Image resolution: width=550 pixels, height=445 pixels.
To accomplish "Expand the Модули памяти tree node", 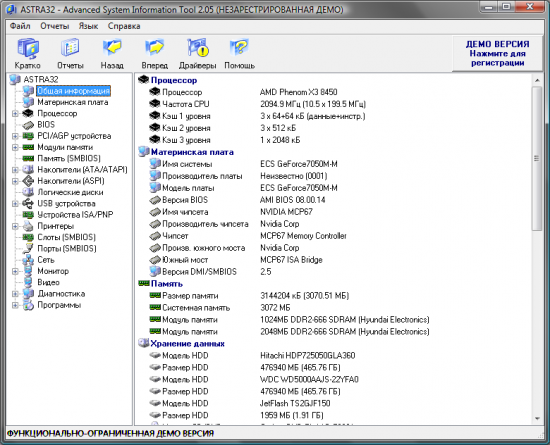I will [15, 147].
